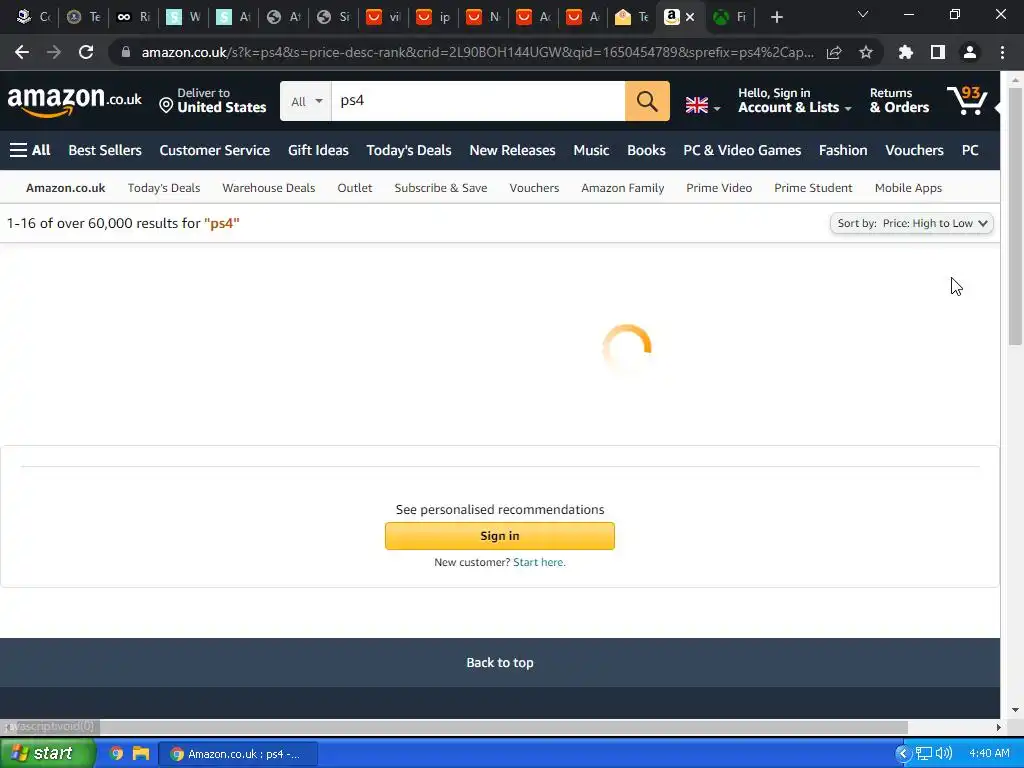Viewport: 1024px width, 768px height.
Task: Click the Amazon.co.uk : ps4 taskbar window button
Action: click(x=238, y=754)
